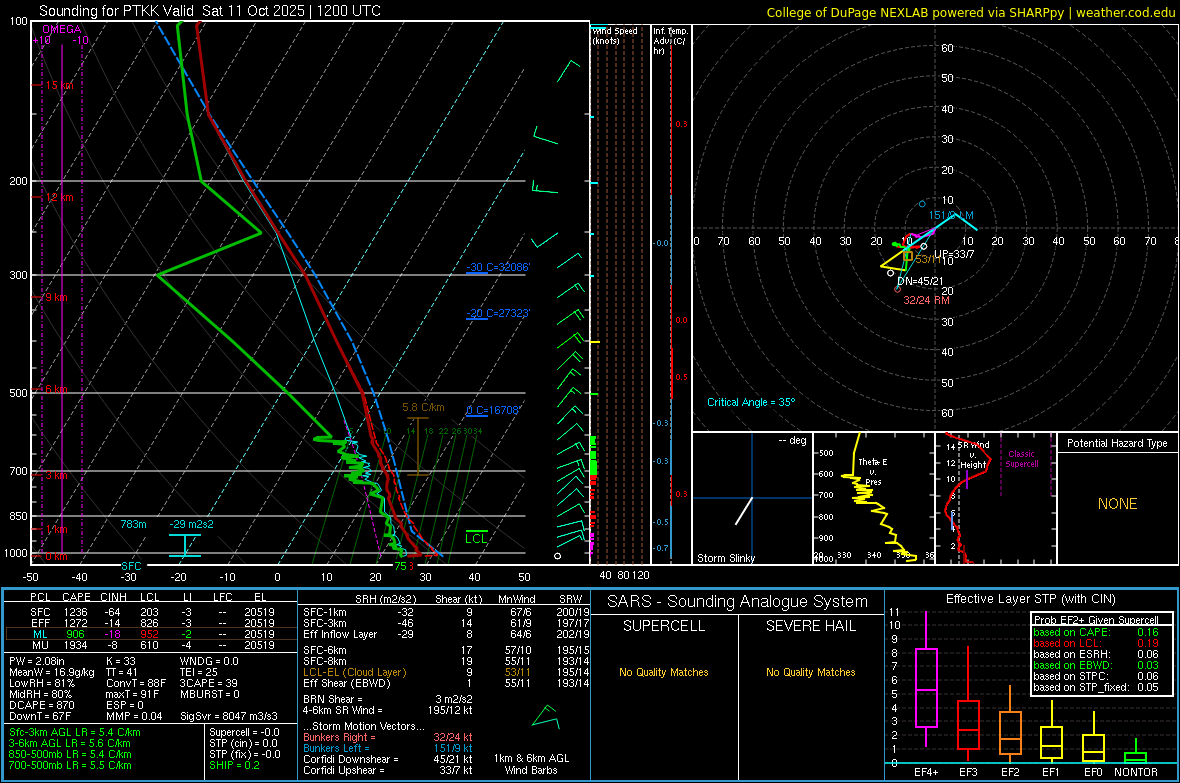1180x783 pixels.
Task: Click the Effective Layer STP (with CIN) title
Action: click(1031, 599)
